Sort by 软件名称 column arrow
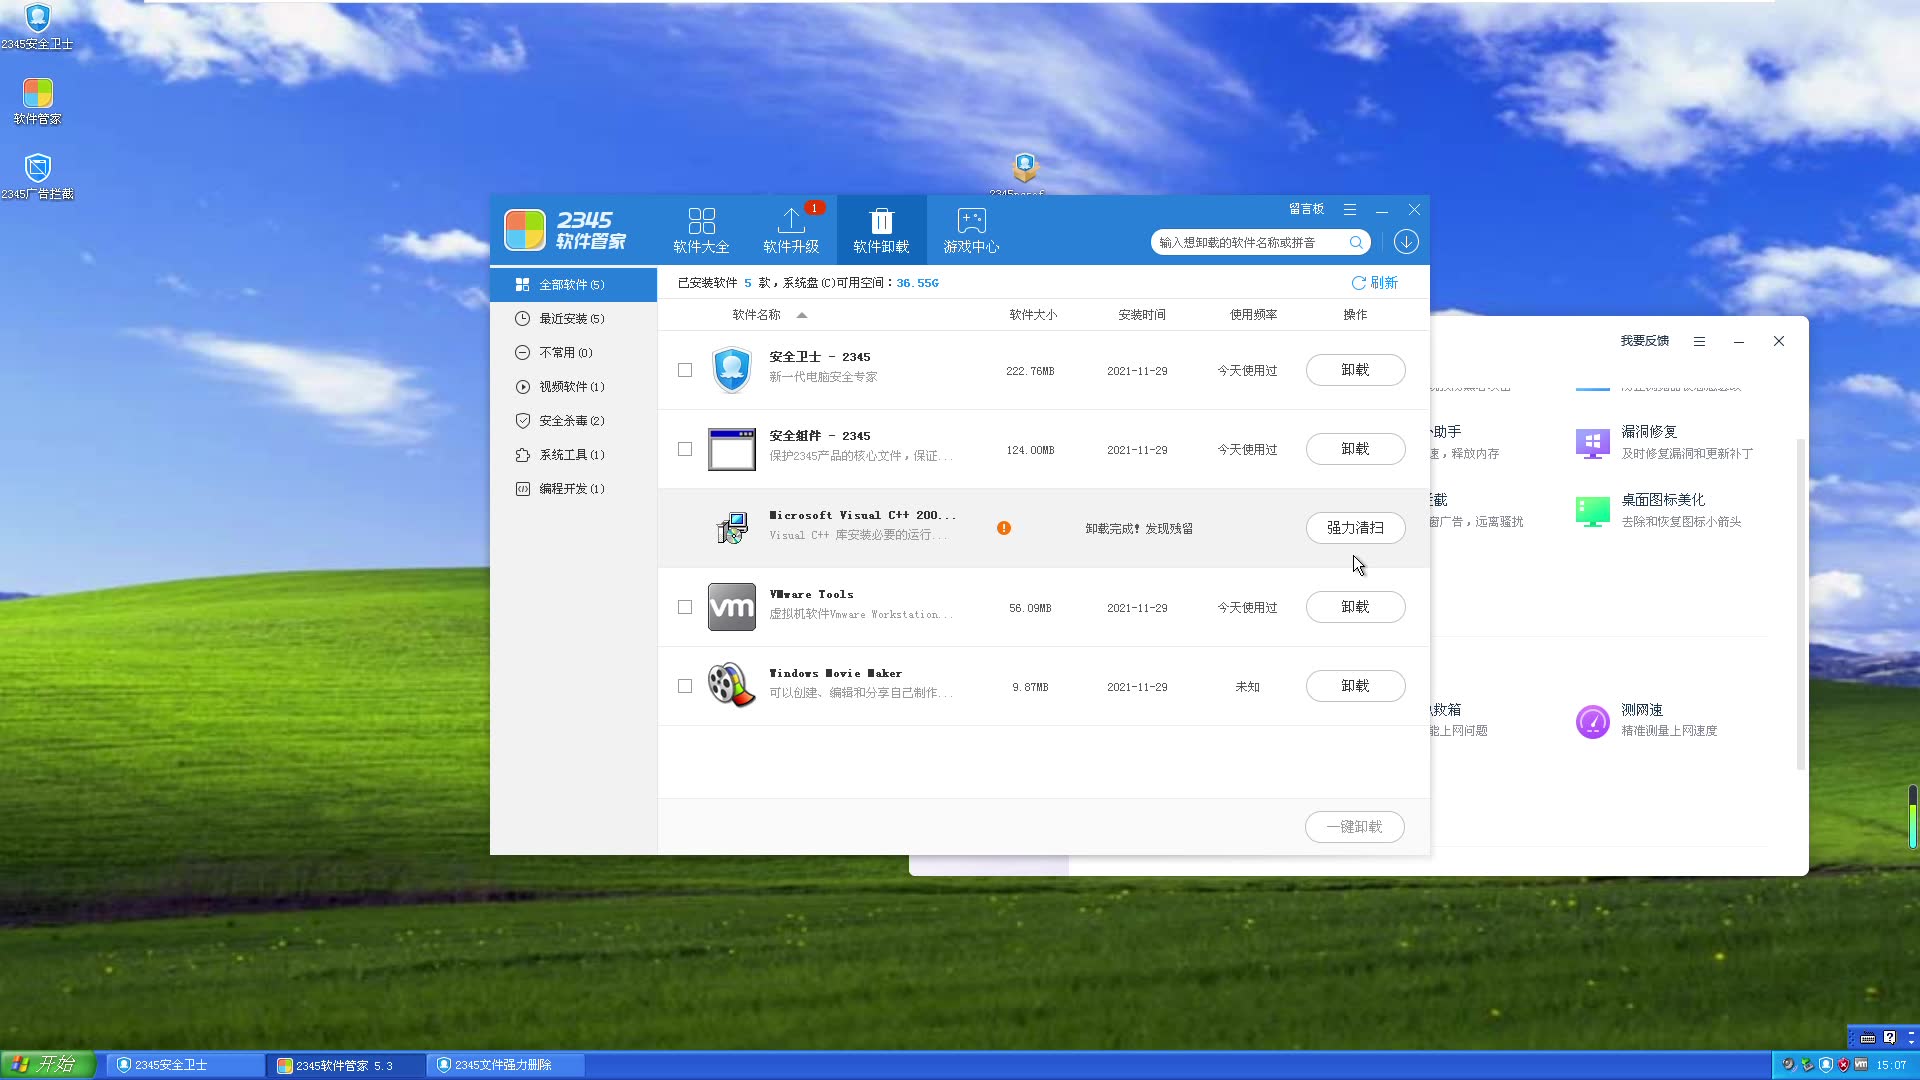The height and width of the screenshot is (1080, 1920). click(802, 315)
